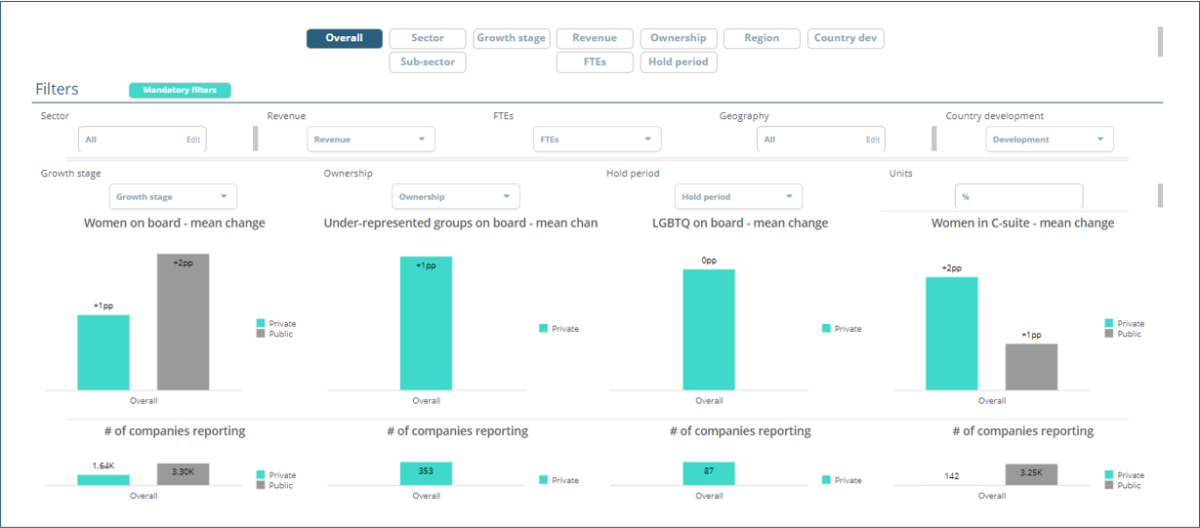Click the gray Public bar for Women on board
This screenshot has height=528, width=1200.
[183, 322]
